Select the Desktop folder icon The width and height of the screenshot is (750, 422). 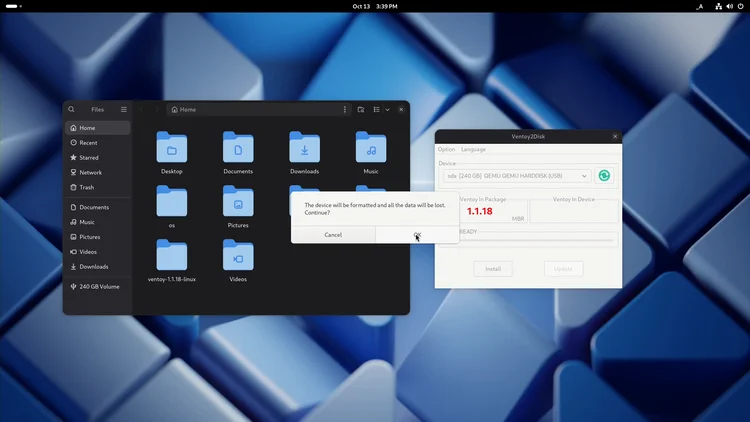pyautogui.click(x=172, y=147)
